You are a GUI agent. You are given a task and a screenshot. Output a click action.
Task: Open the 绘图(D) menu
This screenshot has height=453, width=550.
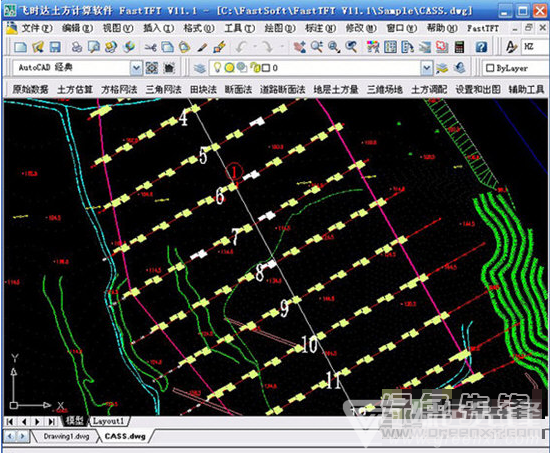280,28
